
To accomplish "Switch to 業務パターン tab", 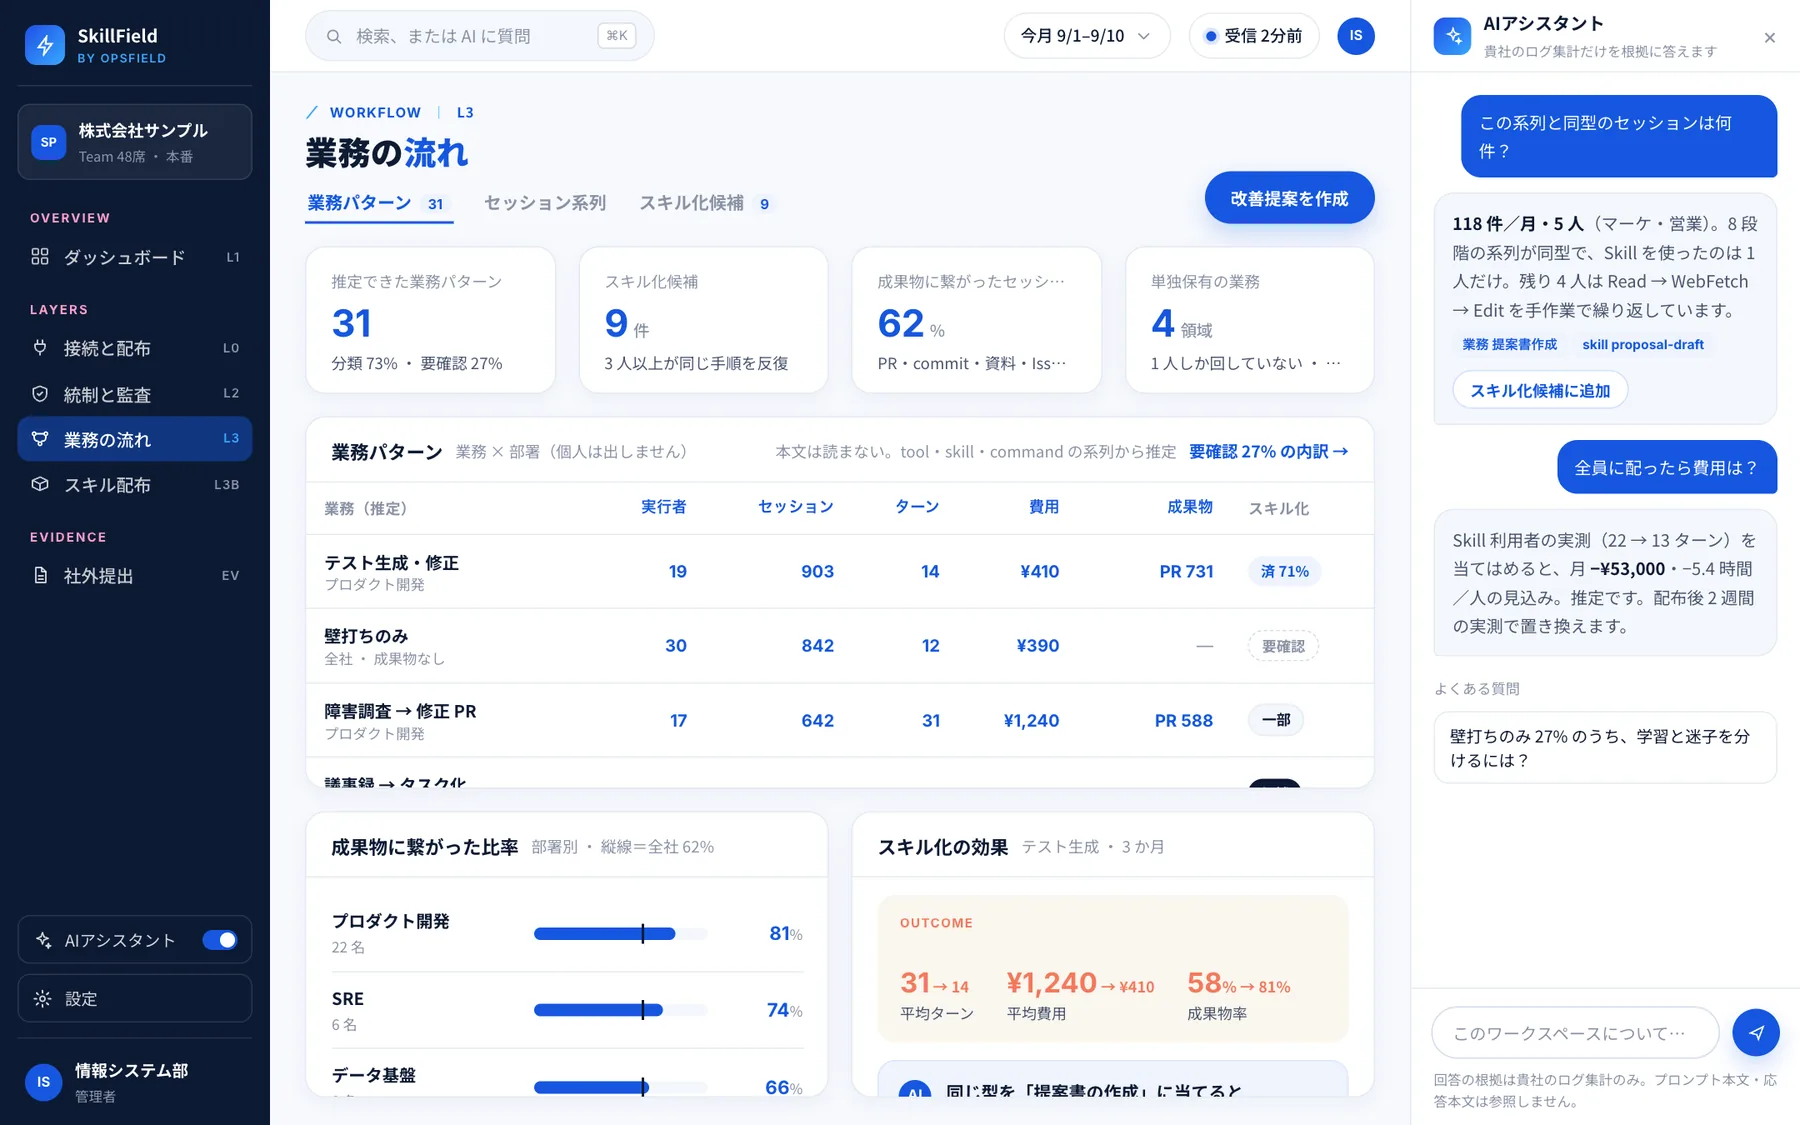I will click(378, 203).
